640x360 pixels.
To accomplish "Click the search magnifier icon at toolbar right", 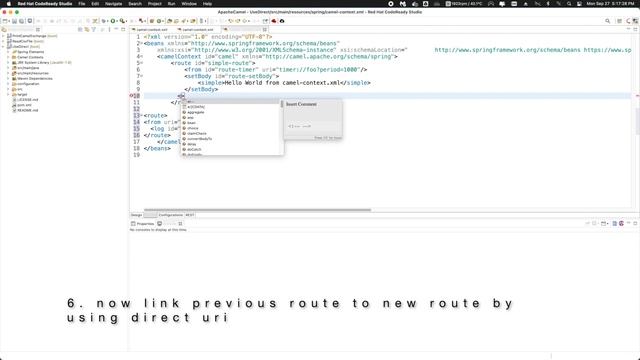I will pos(607,21).
